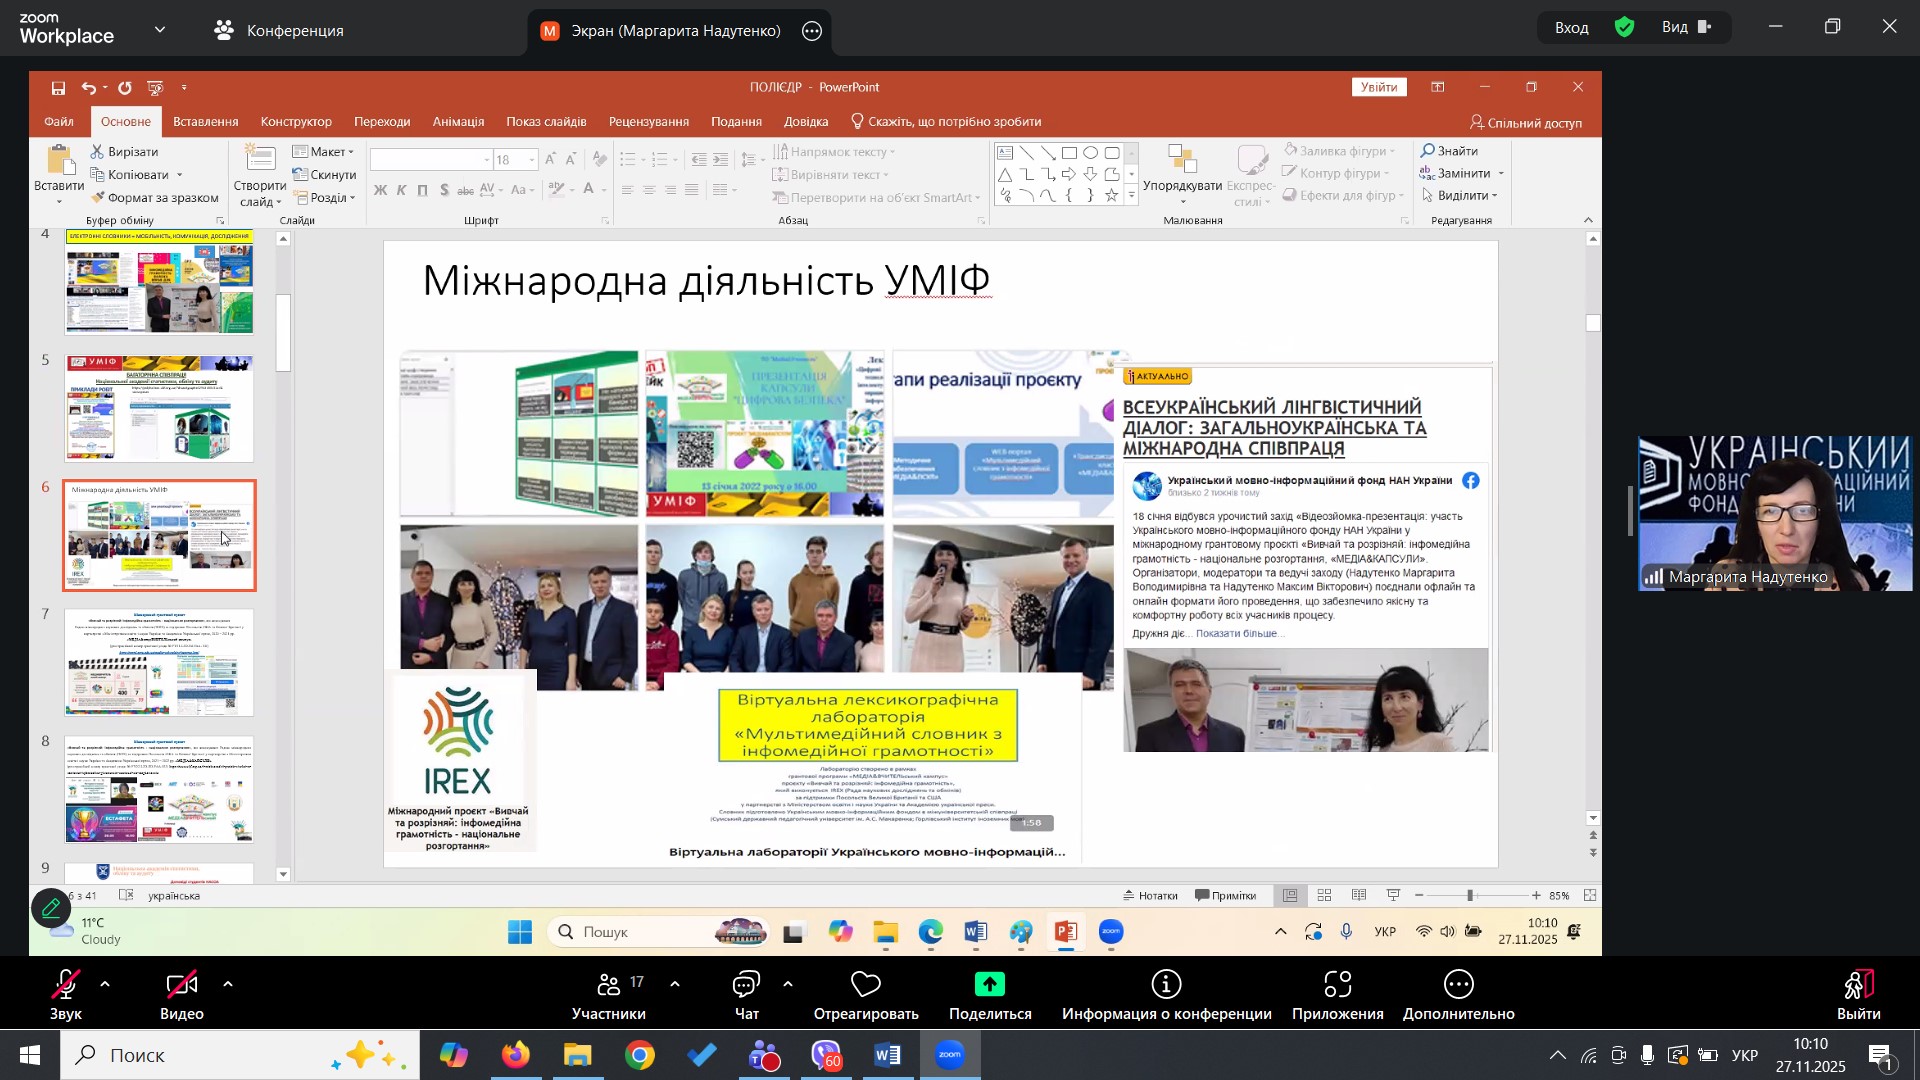Click the annotation pencil icon
1920x1080 pixels.
point(51,909)
